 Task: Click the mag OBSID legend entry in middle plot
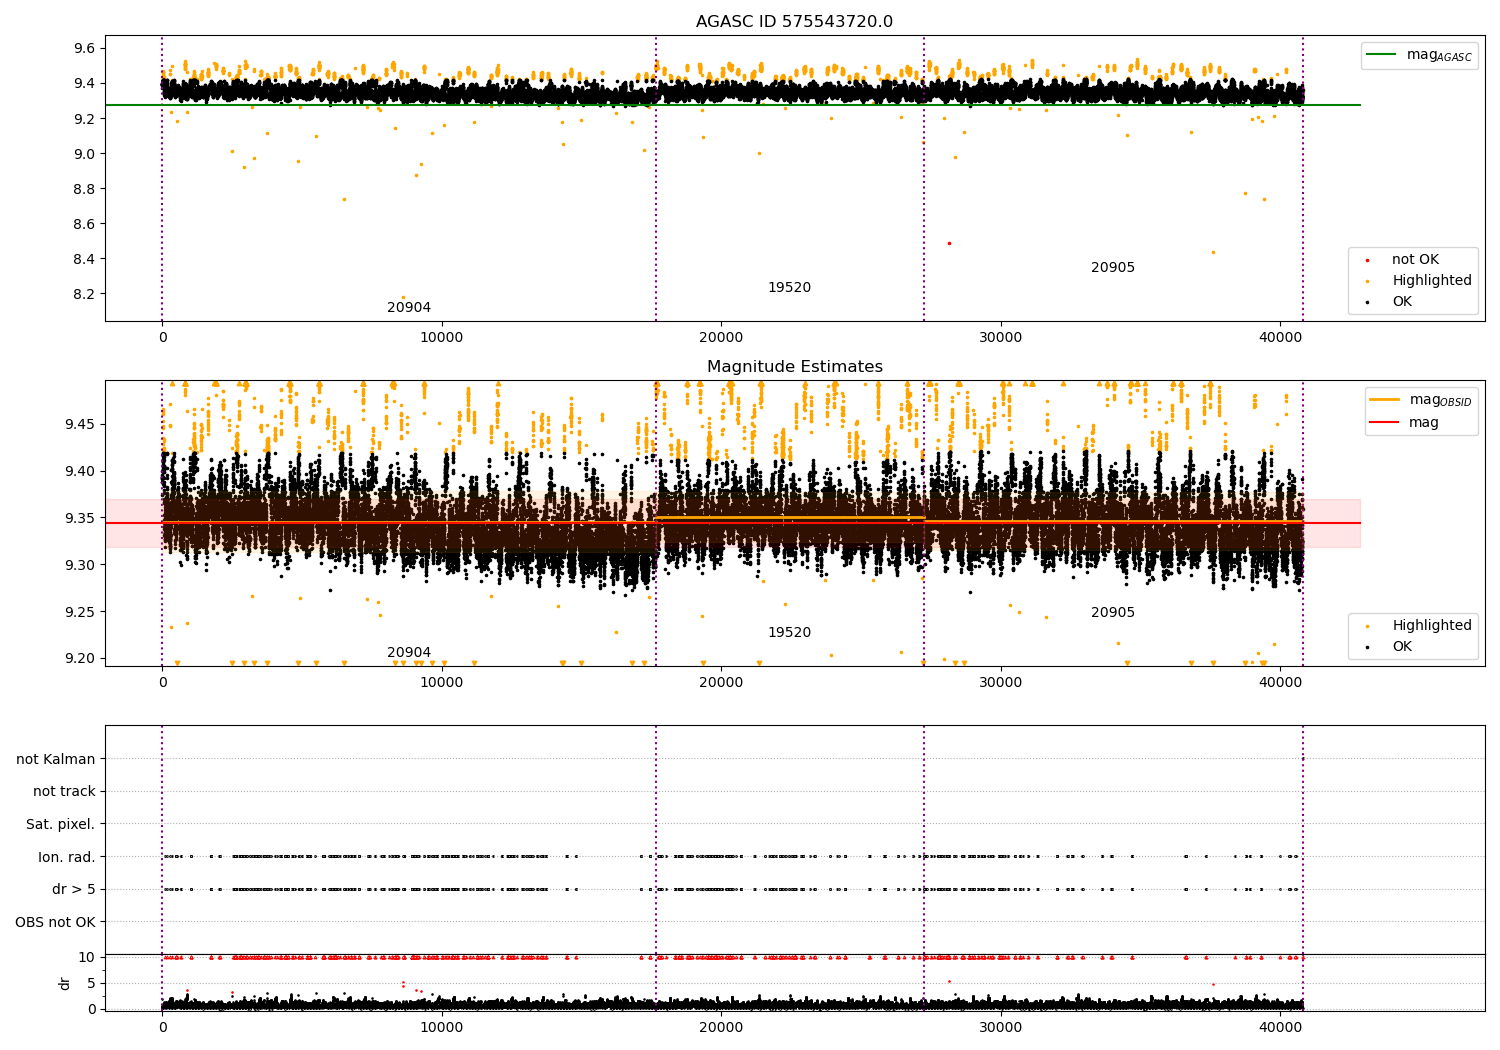(1440, 400)
